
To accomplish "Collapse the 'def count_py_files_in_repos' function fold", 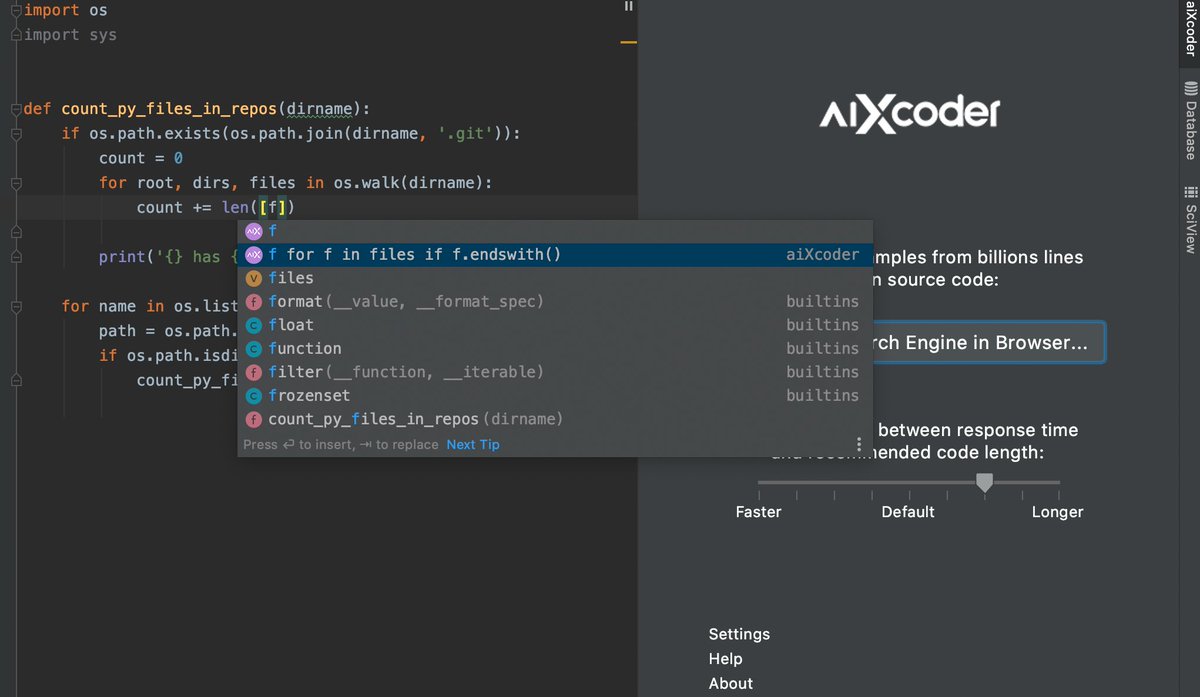I will (x=15, y=109).
